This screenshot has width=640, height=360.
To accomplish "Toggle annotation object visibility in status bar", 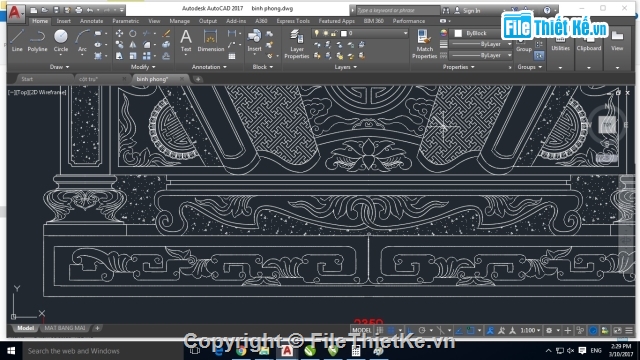I will tap(490, 330).
